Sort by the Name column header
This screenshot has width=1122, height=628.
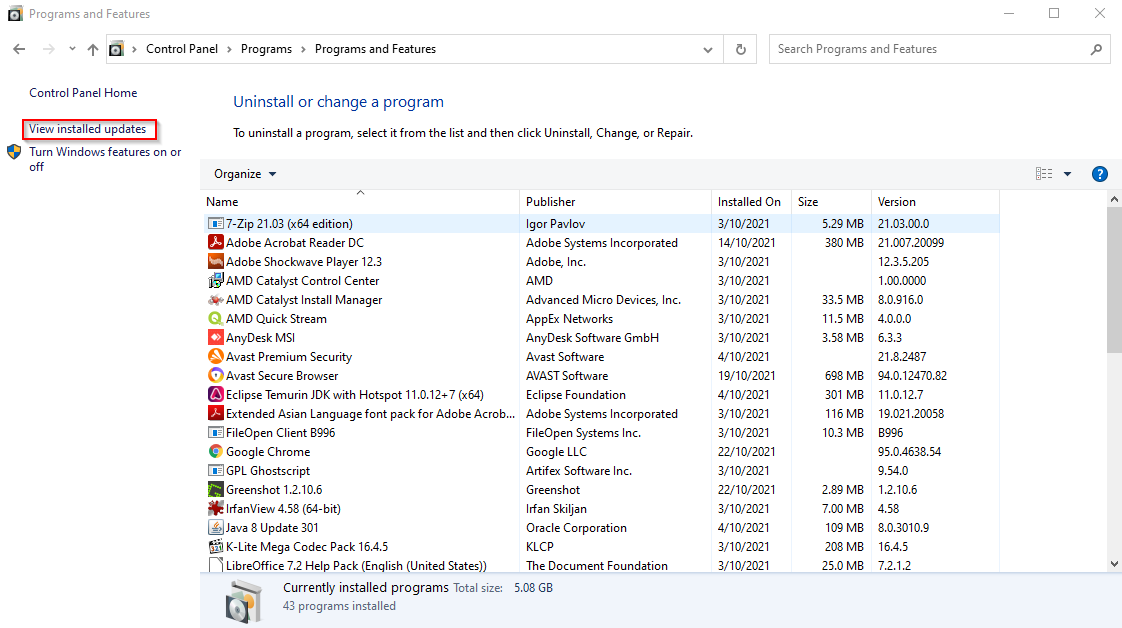(x=360, y=201)
